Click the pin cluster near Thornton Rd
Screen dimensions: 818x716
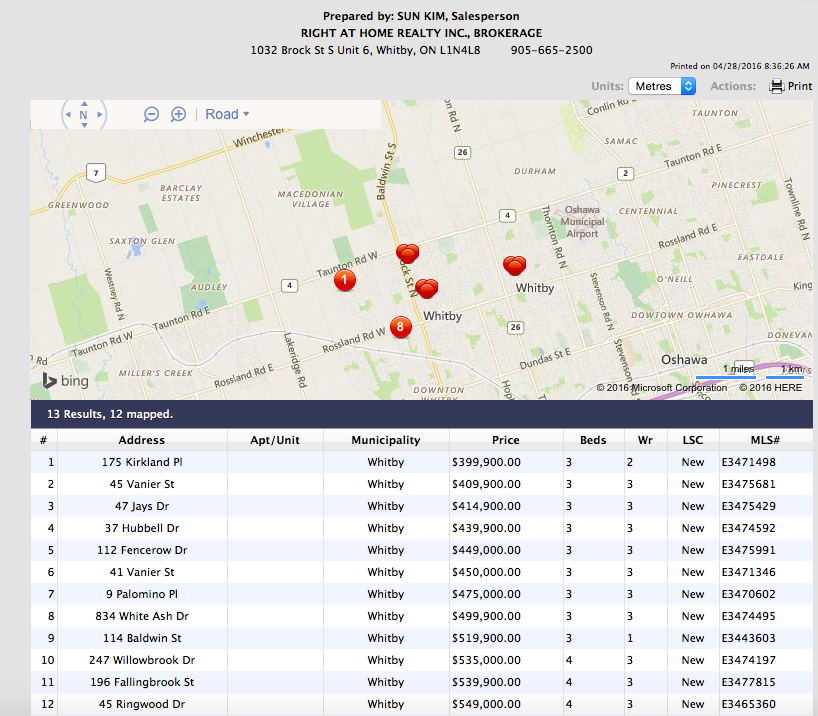point(515,265)
